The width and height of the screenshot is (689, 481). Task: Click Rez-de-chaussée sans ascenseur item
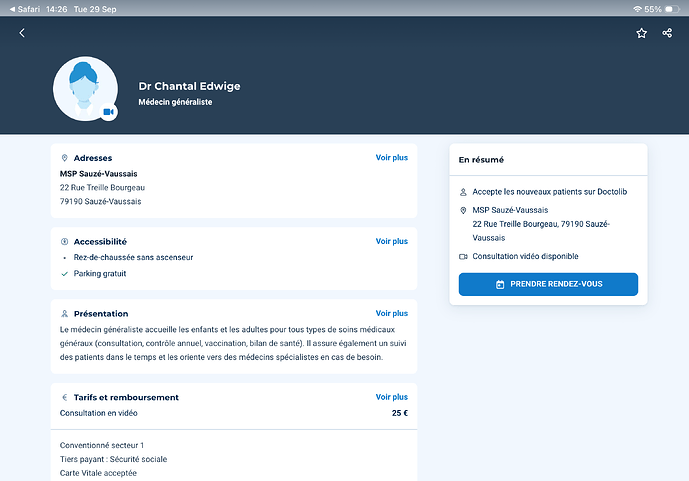pyautogui.click(x=133, y=257)
